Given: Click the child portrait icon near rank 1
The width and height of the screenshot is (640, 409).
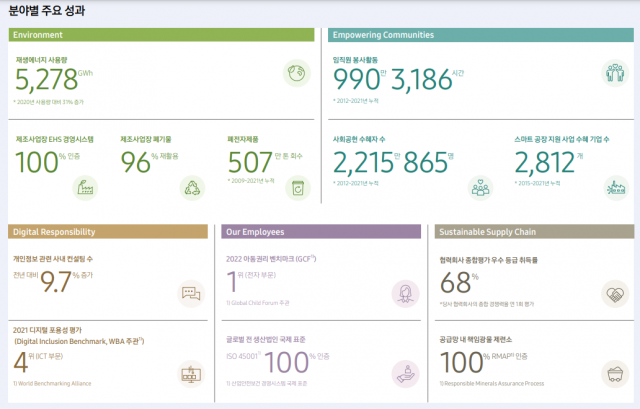Looking at the screenshot, I should click(x=405, y=293).
